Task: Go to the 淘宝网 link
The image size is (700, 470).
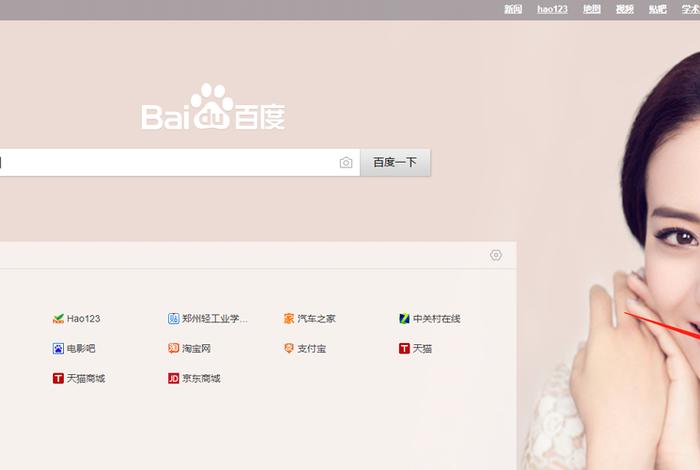Action: pyautogui.click(x=196, y=349)
